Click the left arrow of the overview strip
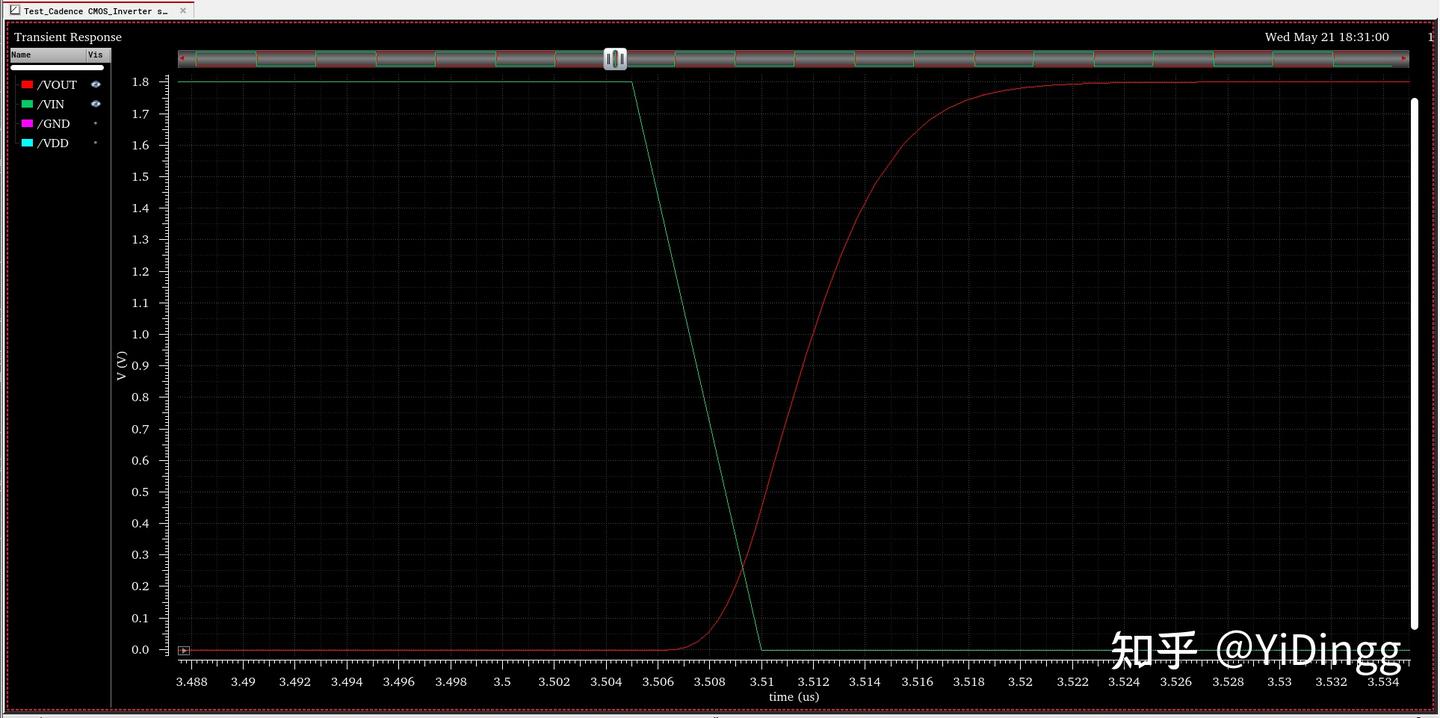 coord(182,59)
